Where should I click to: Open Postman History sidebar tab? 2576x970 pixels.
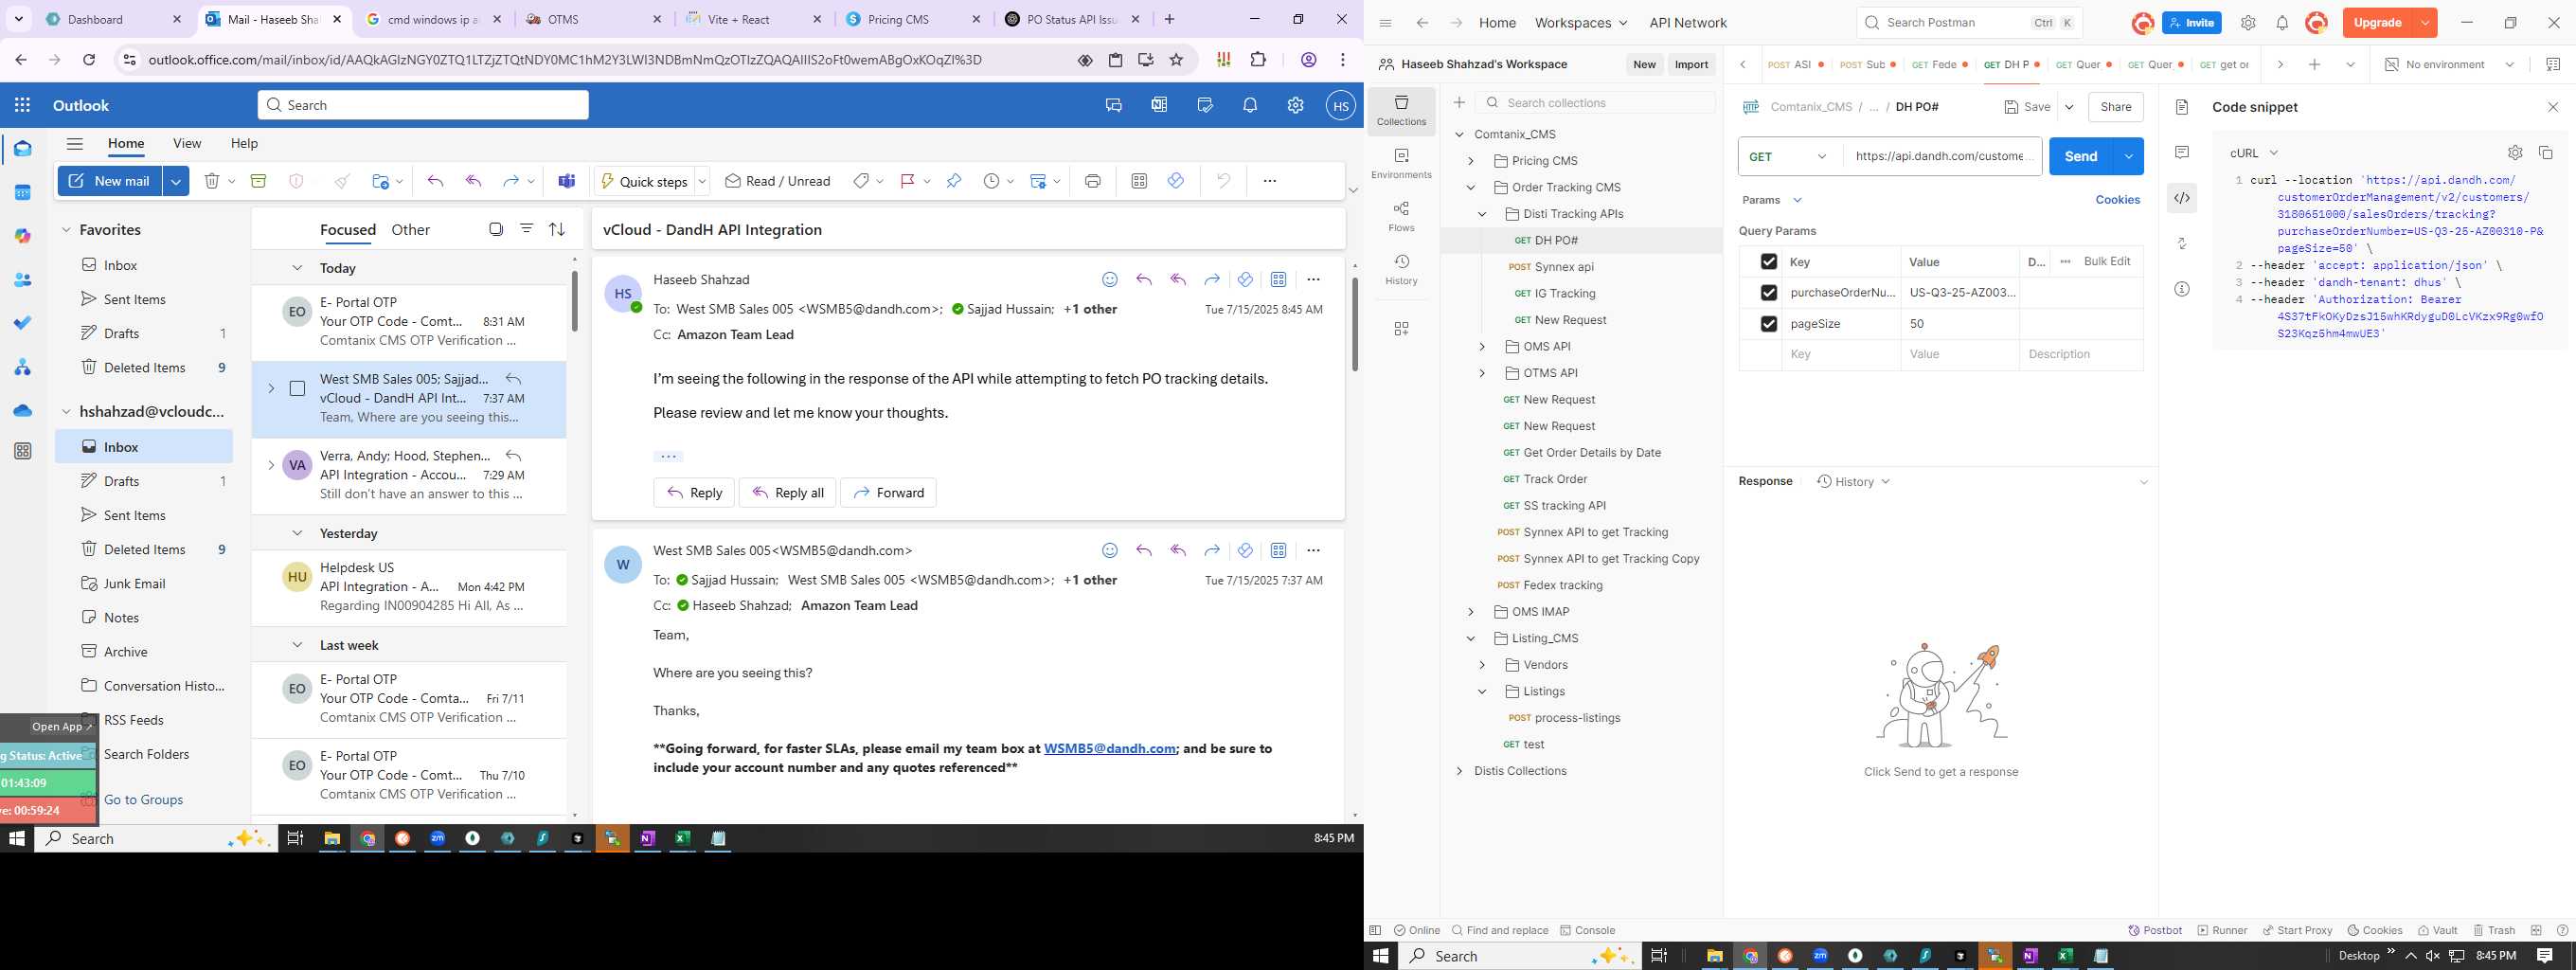coord(1401,269)
